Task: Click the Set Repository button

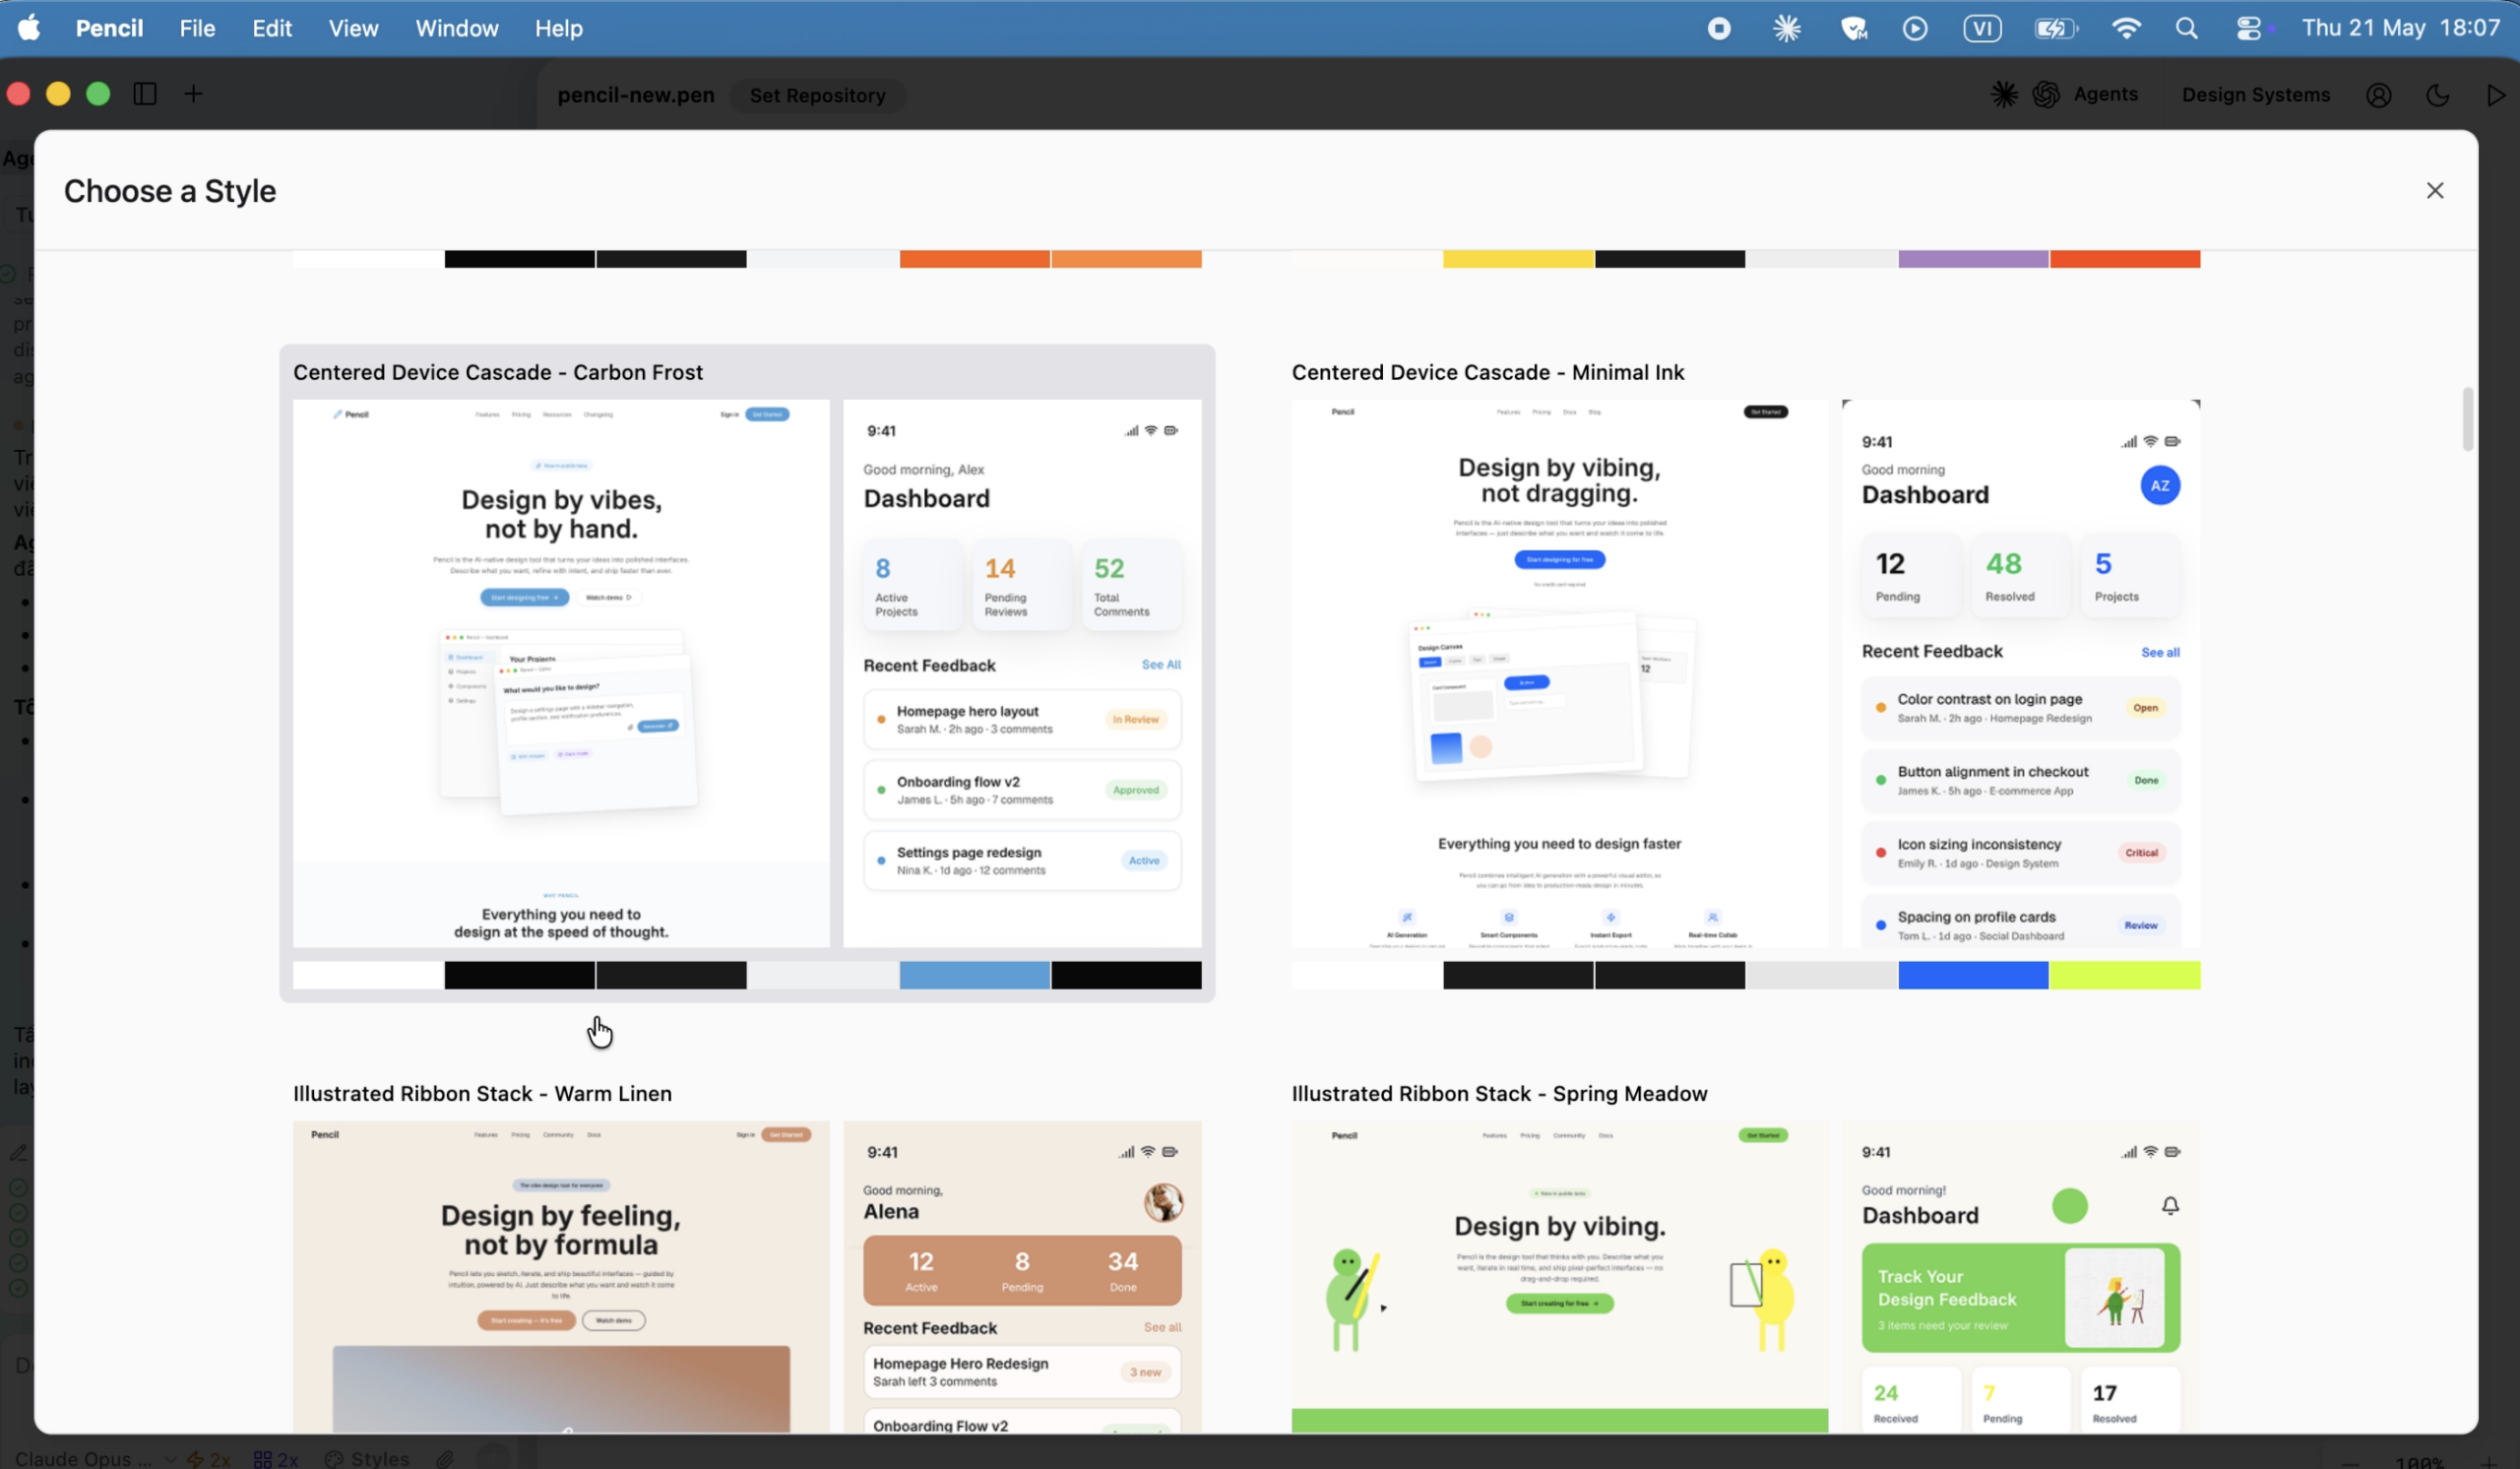Action: [817, 95]
